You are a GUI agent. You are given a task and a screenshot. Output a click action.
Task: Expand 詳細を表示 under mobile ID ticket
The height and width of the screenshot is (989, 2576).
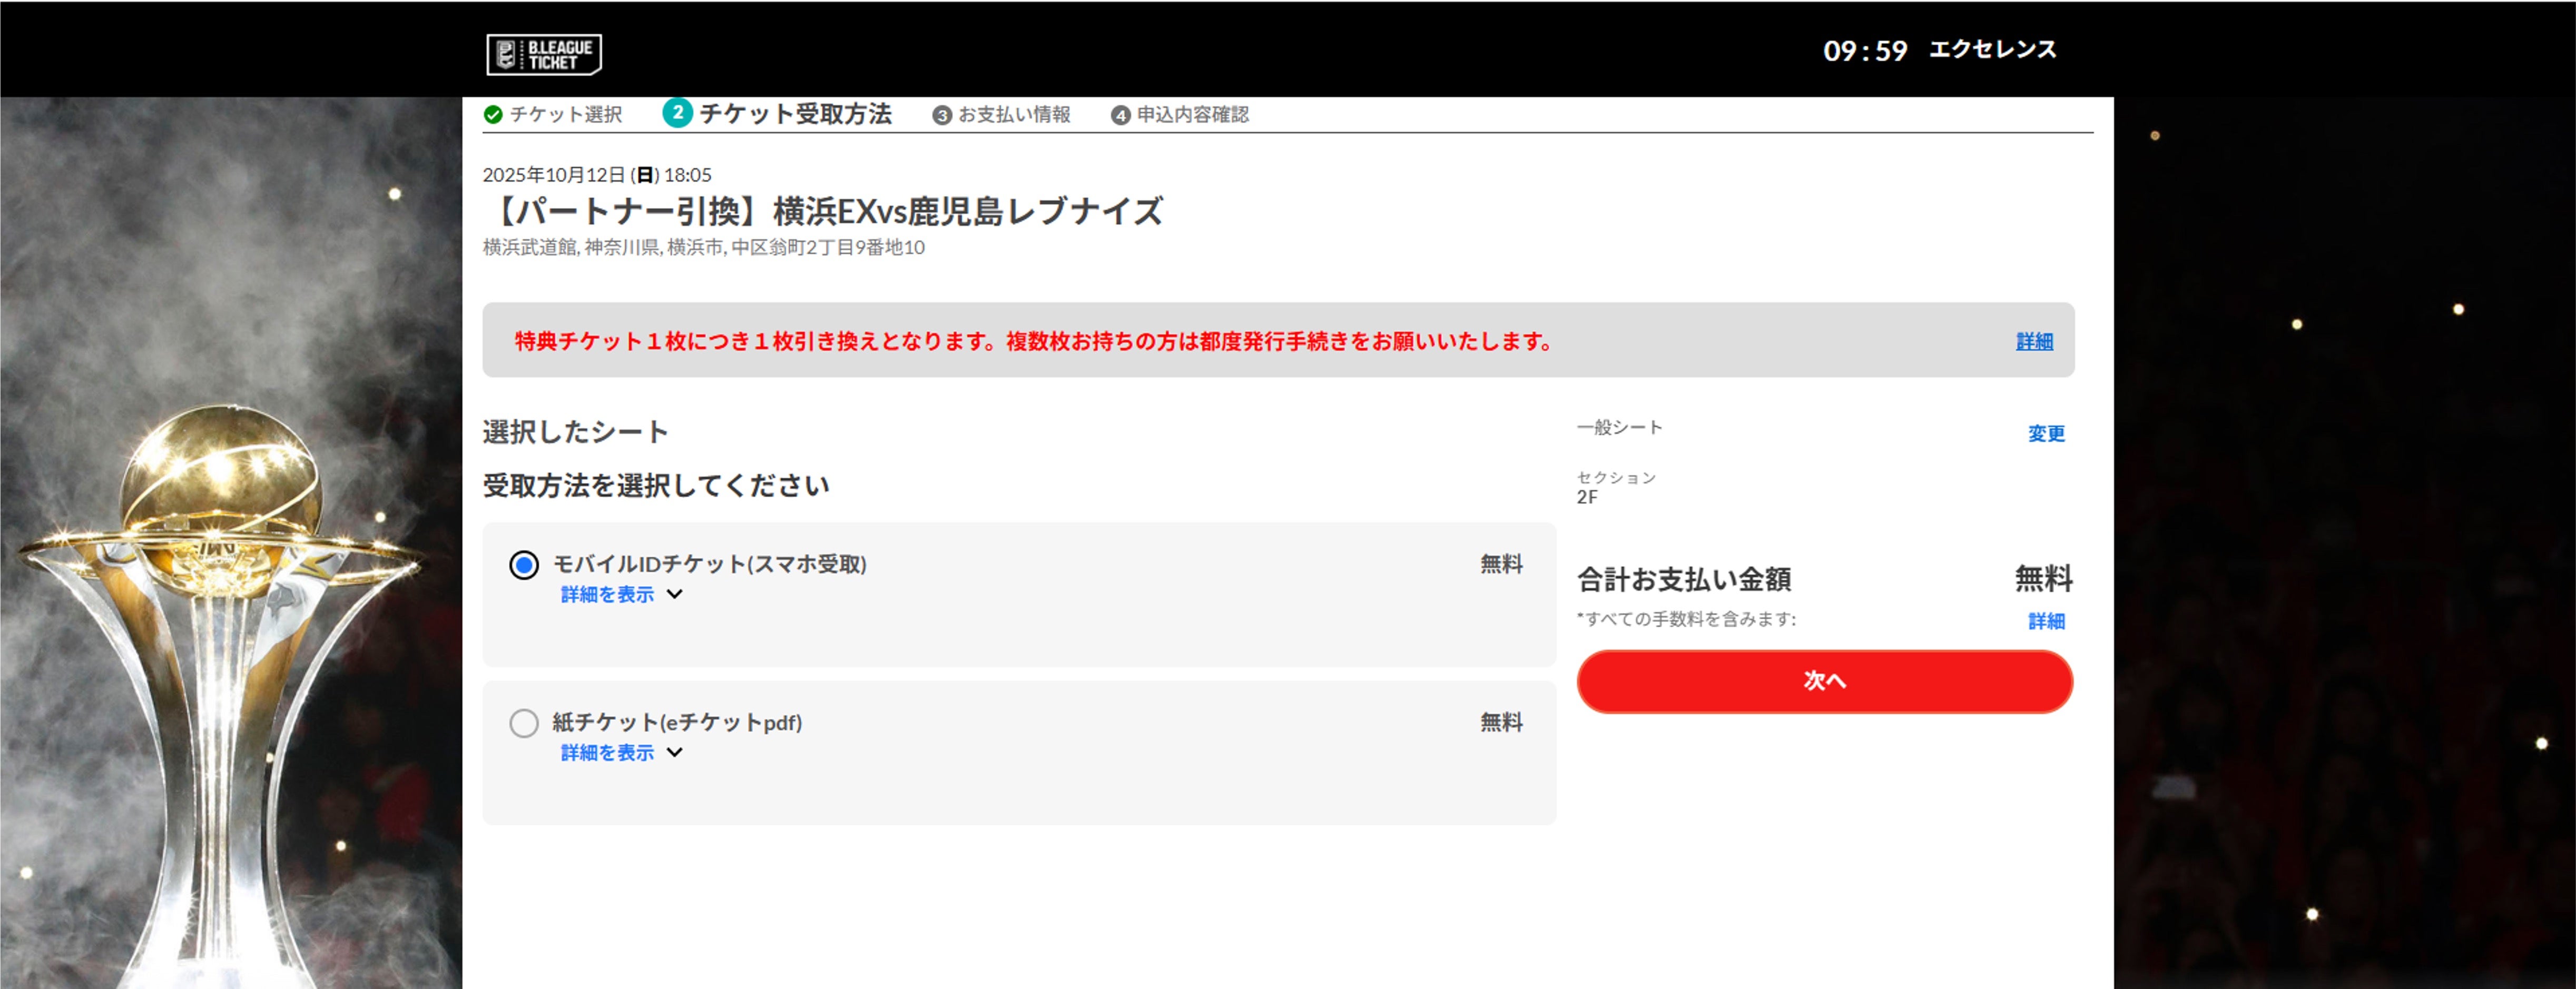coord(607,595)
